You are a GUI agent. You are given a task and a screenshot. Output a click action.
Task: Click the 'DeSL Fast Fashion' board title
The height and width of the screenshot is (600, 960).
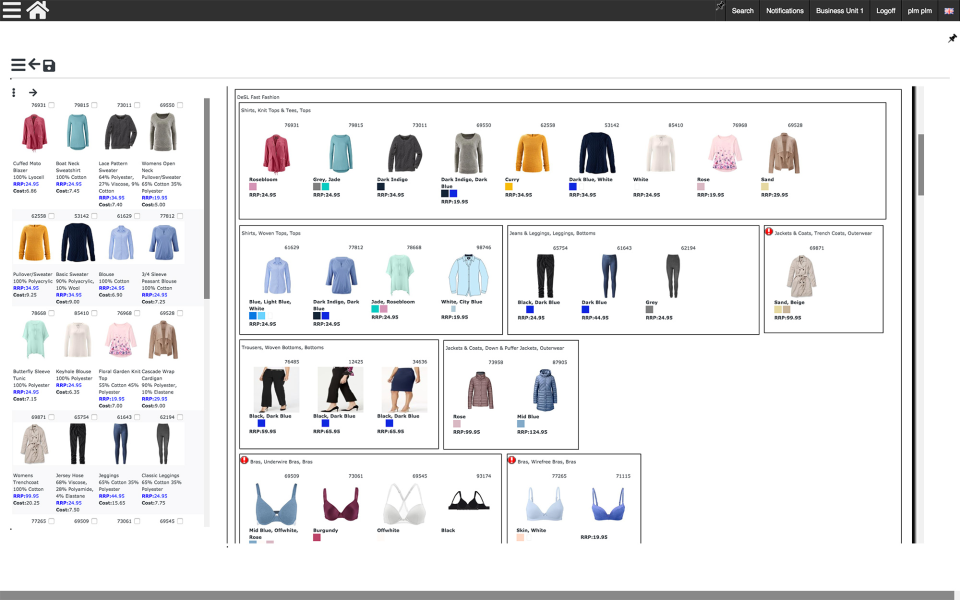tap(258, 97)
